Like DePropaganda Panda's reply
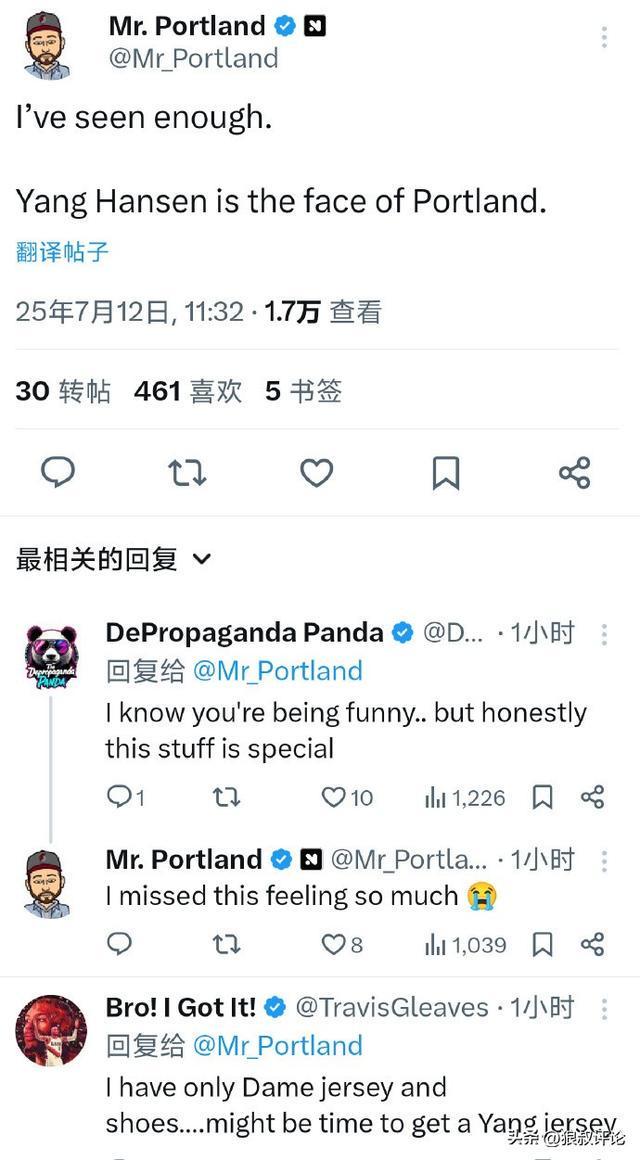Screen dimensions: 640x1160 334,797
